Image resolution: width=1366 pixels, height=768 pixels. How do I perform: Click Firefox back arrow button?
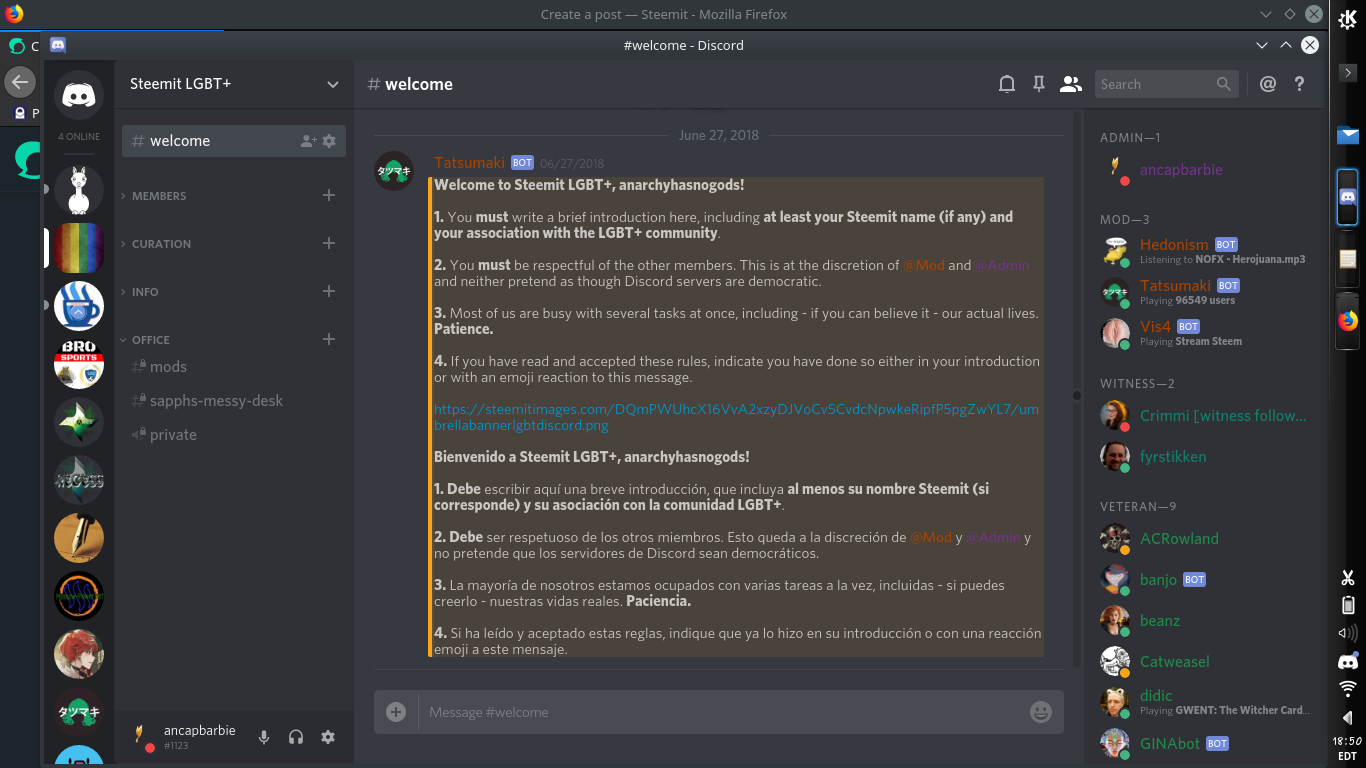pyautogui.click(x=19, y=82)
